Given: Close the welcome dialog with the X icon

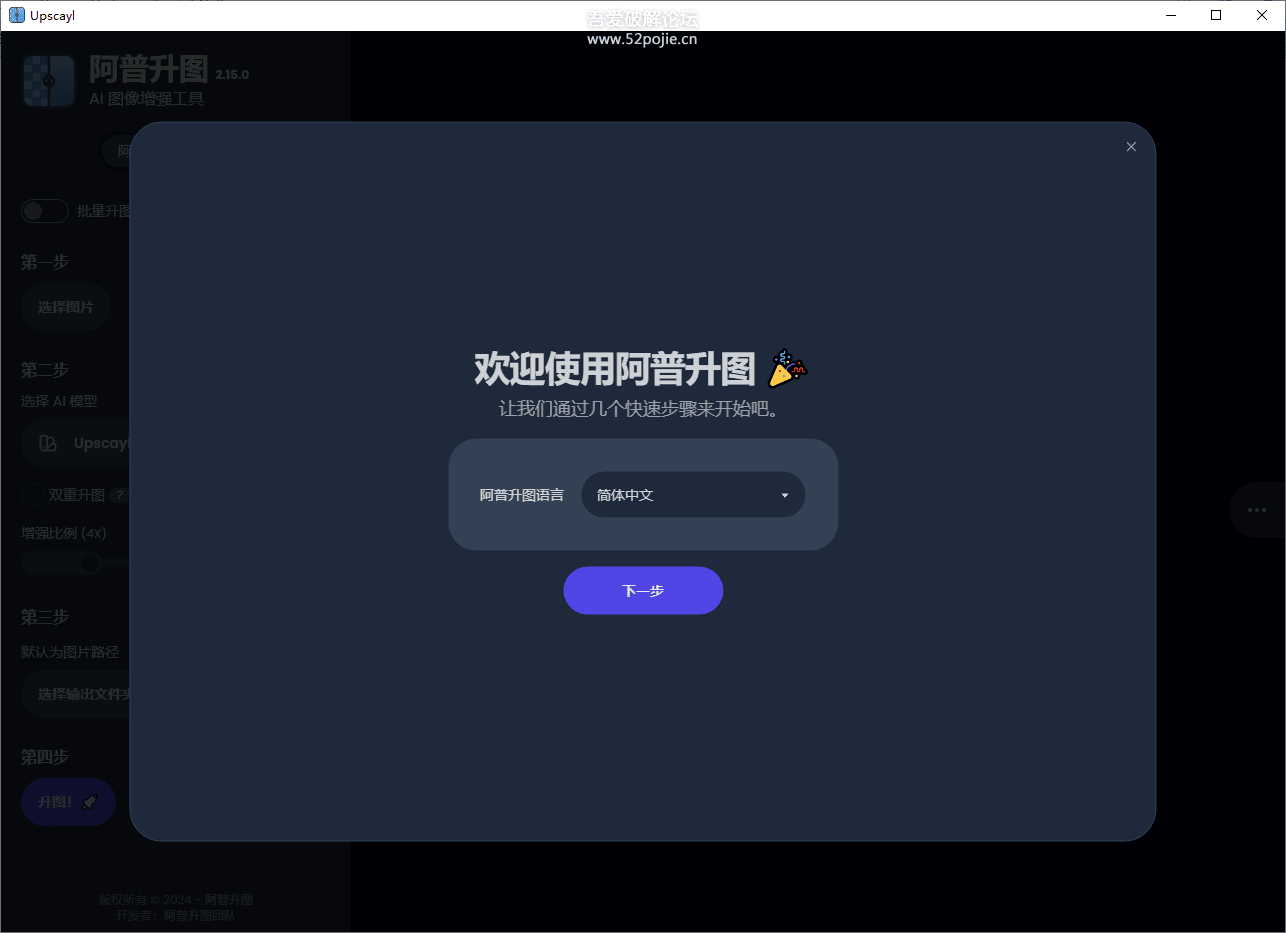Looking at the screenshot, I should tap(1131, 147).
